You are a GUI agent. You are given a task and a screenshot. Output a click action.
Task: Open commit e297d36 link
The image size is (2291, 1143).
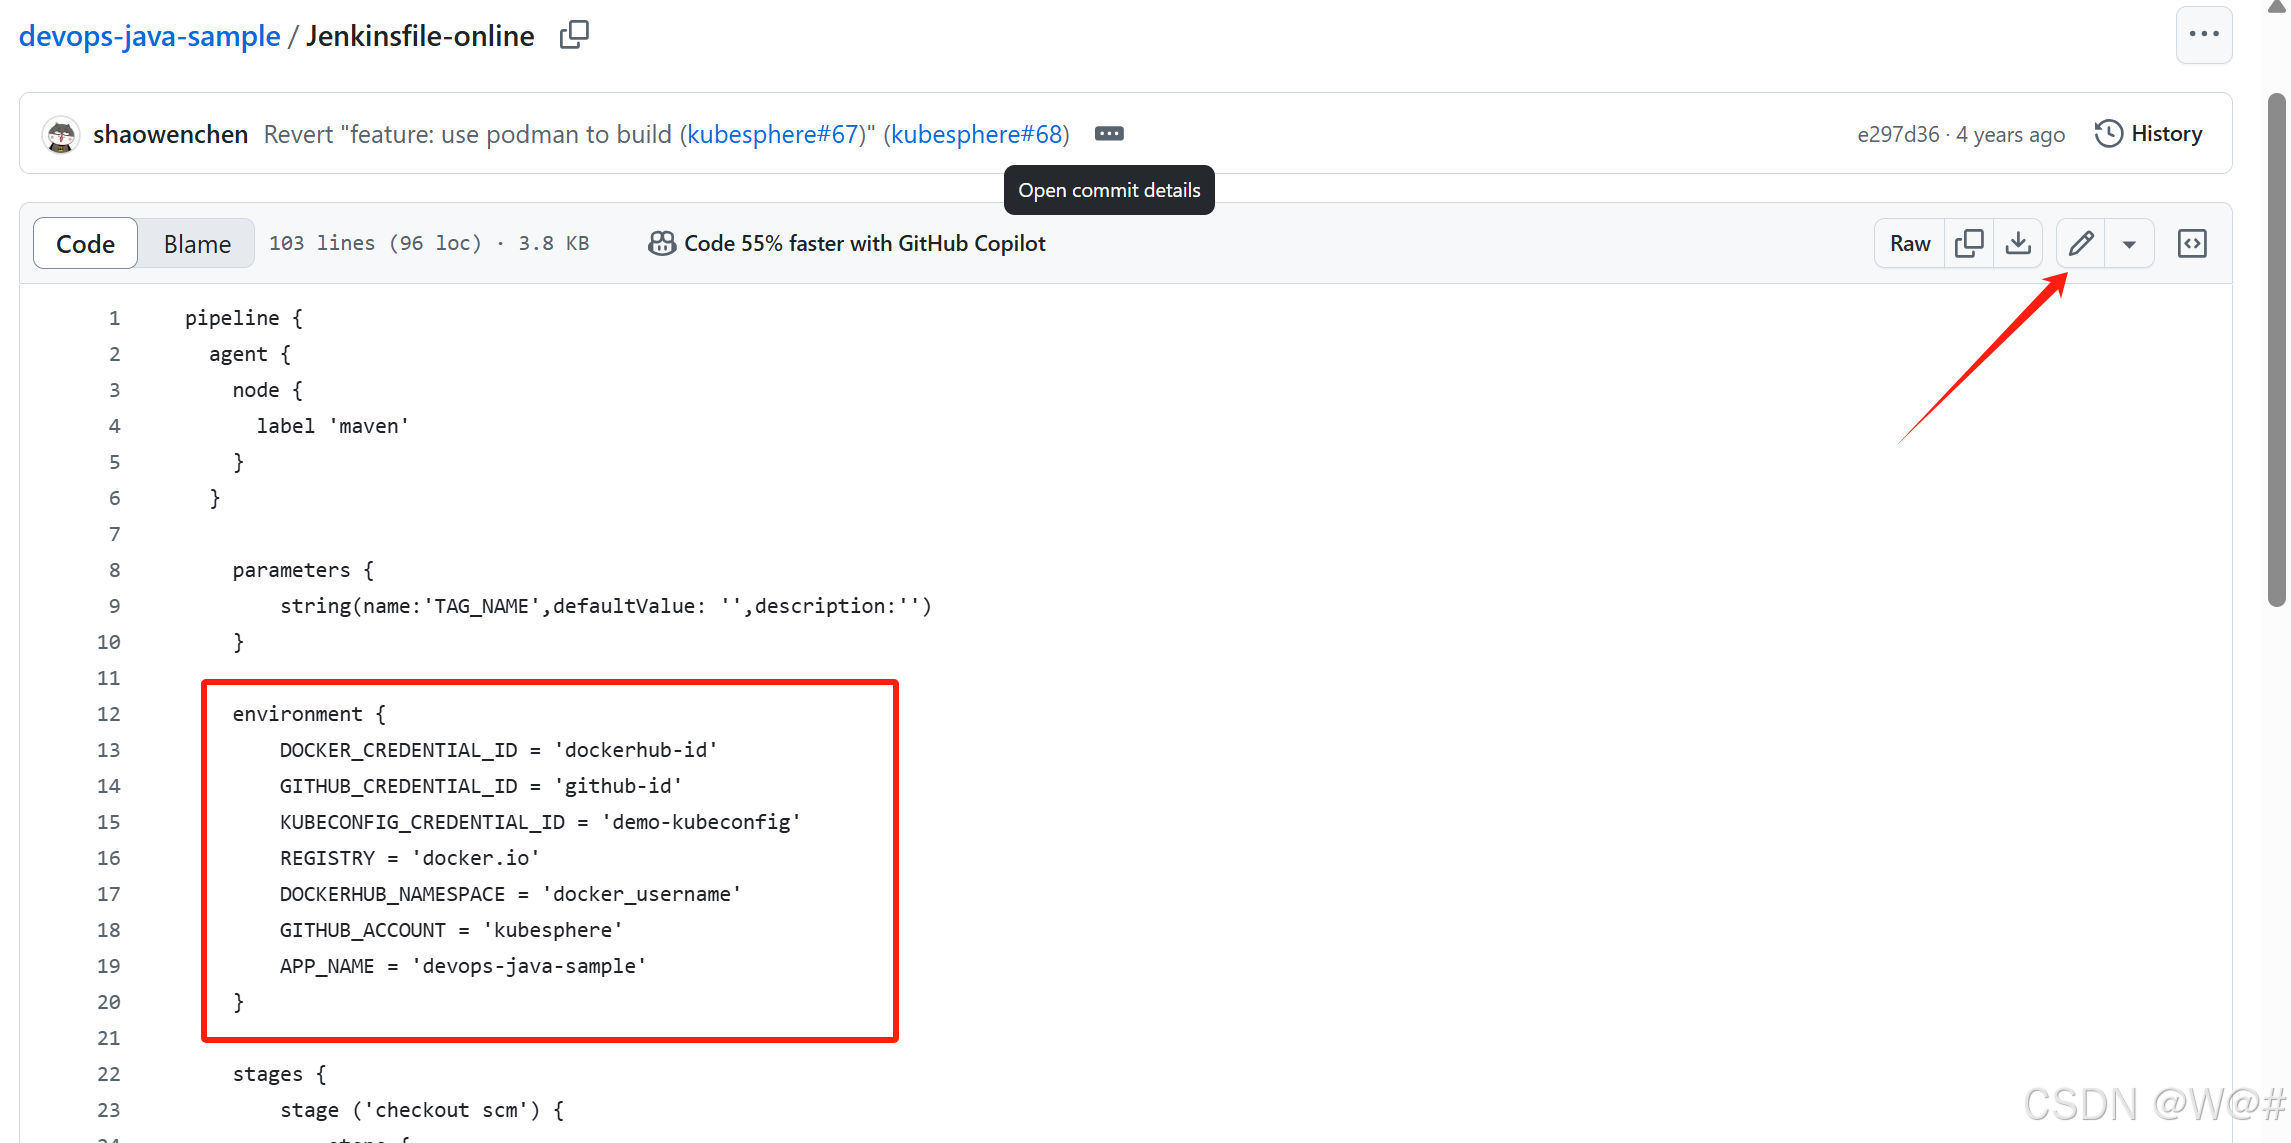pos(1898,134)
